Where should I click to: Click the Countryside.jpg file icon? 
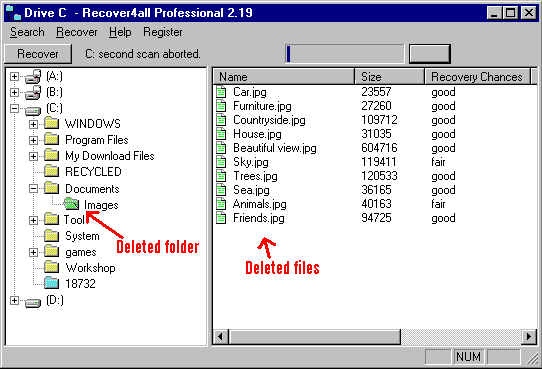pos(221,120)
